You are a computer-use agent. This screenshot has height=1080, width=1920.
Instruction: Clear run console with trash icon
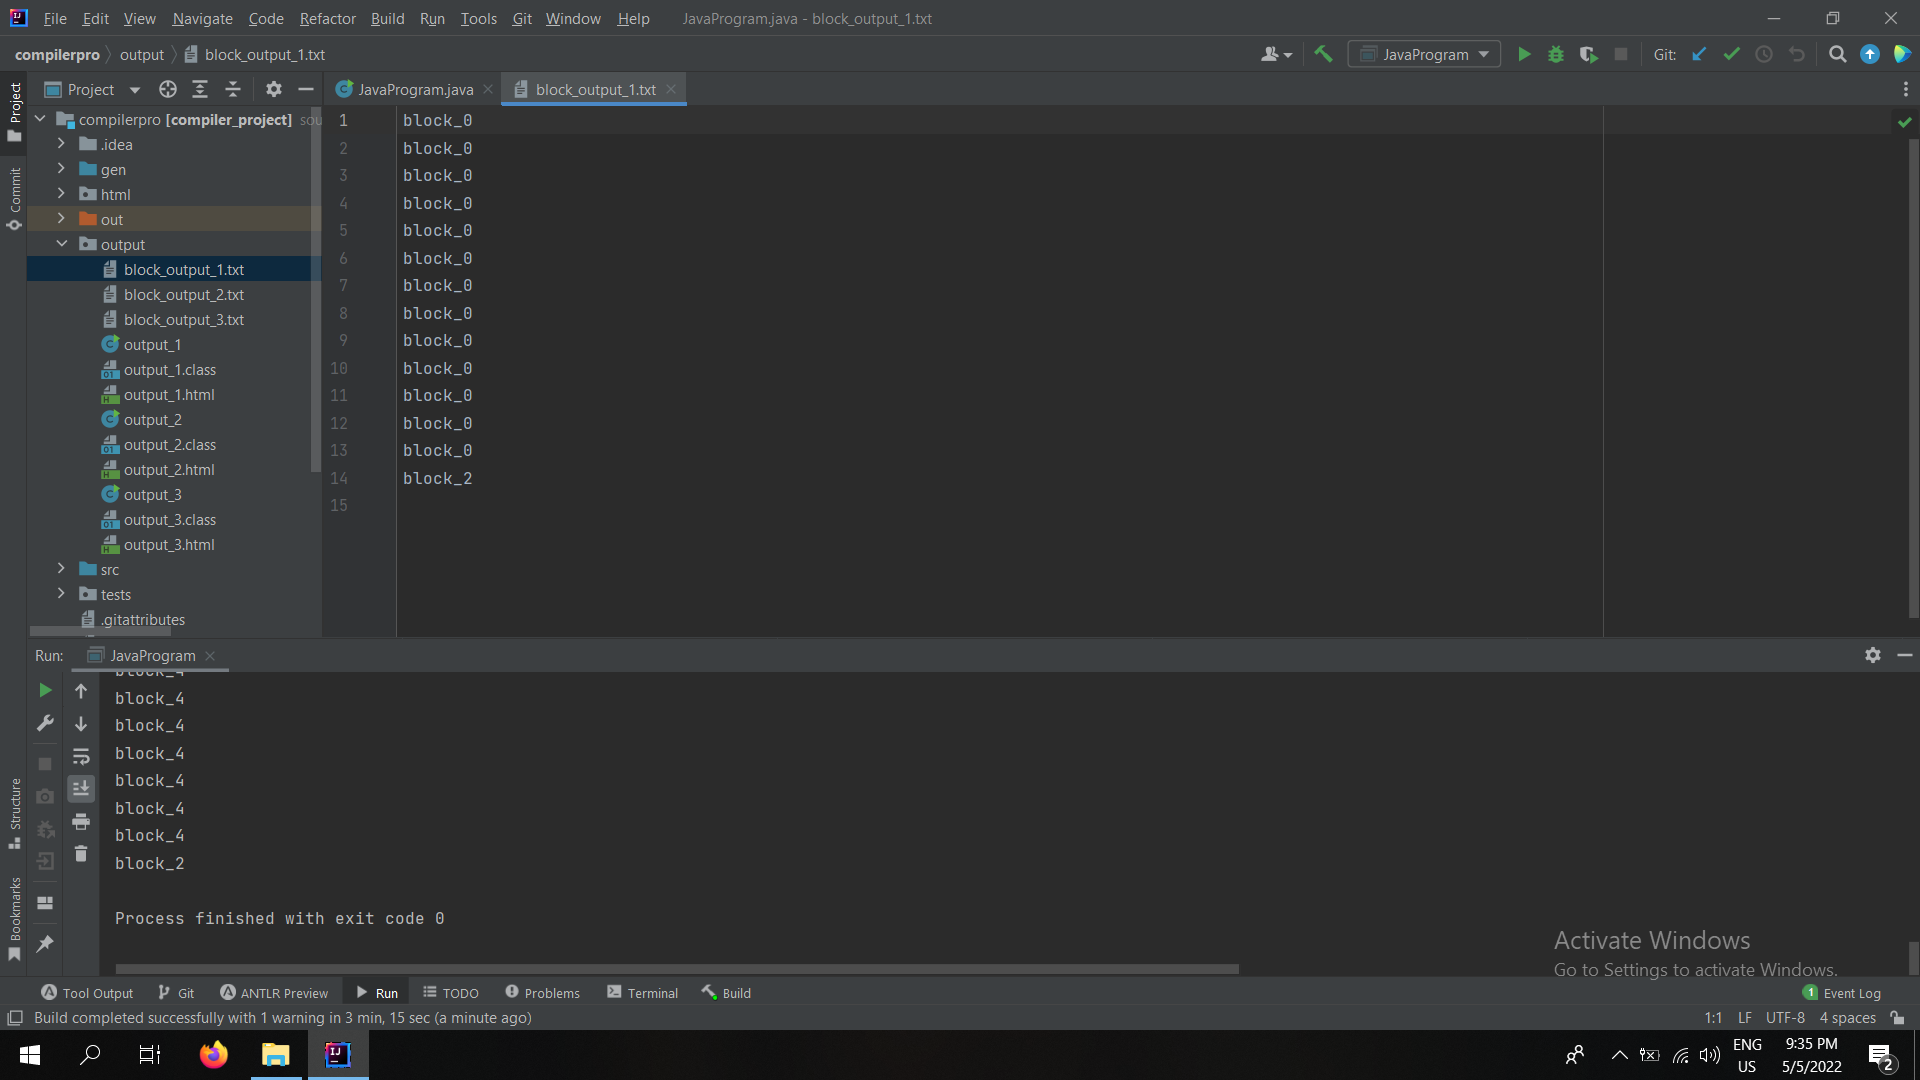tap(81, 854)
